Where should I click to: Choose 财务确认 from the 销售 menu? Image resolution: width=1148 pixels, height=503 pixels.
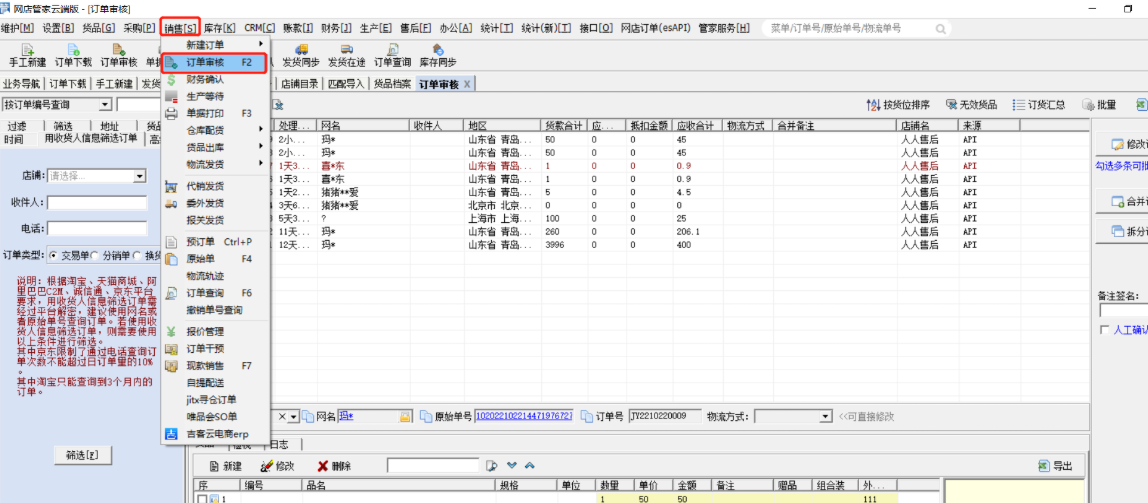coord(205,79)
